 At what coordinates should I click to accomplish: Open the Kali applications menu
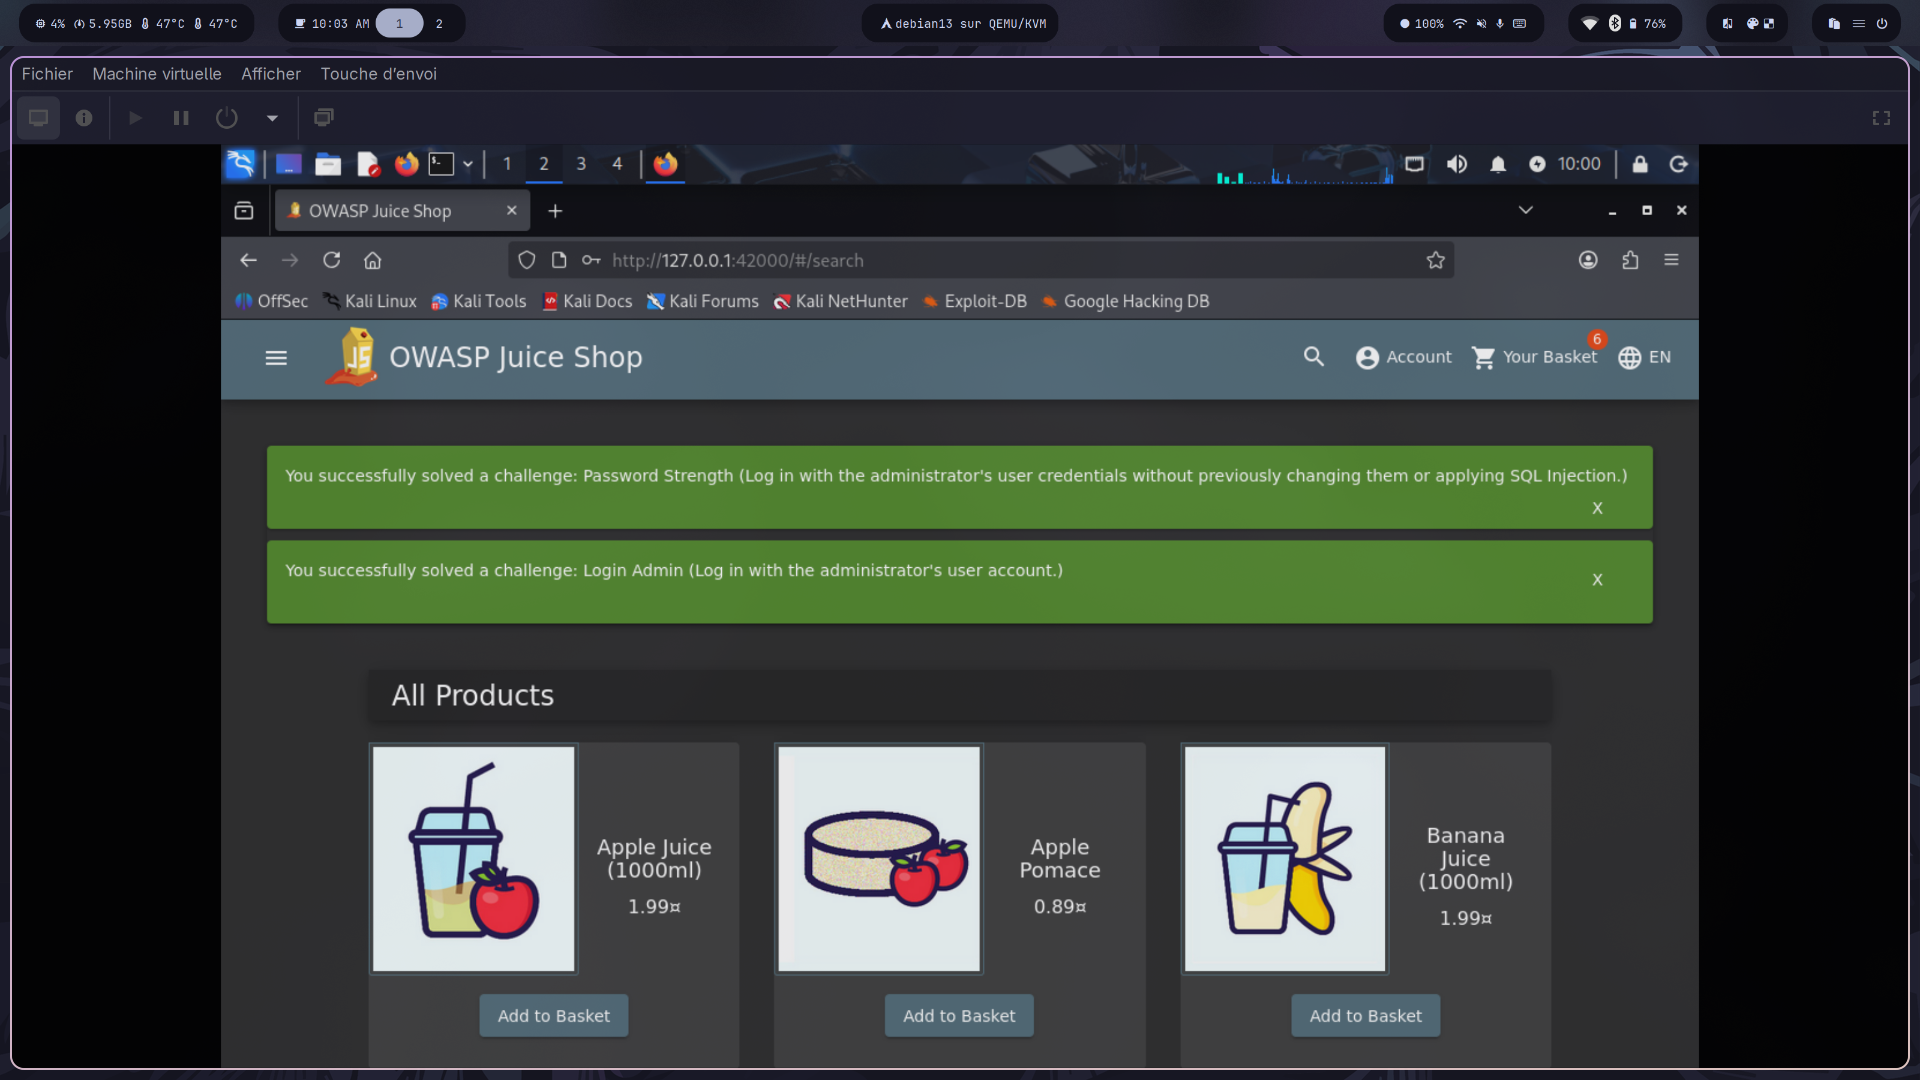(241, 164)
